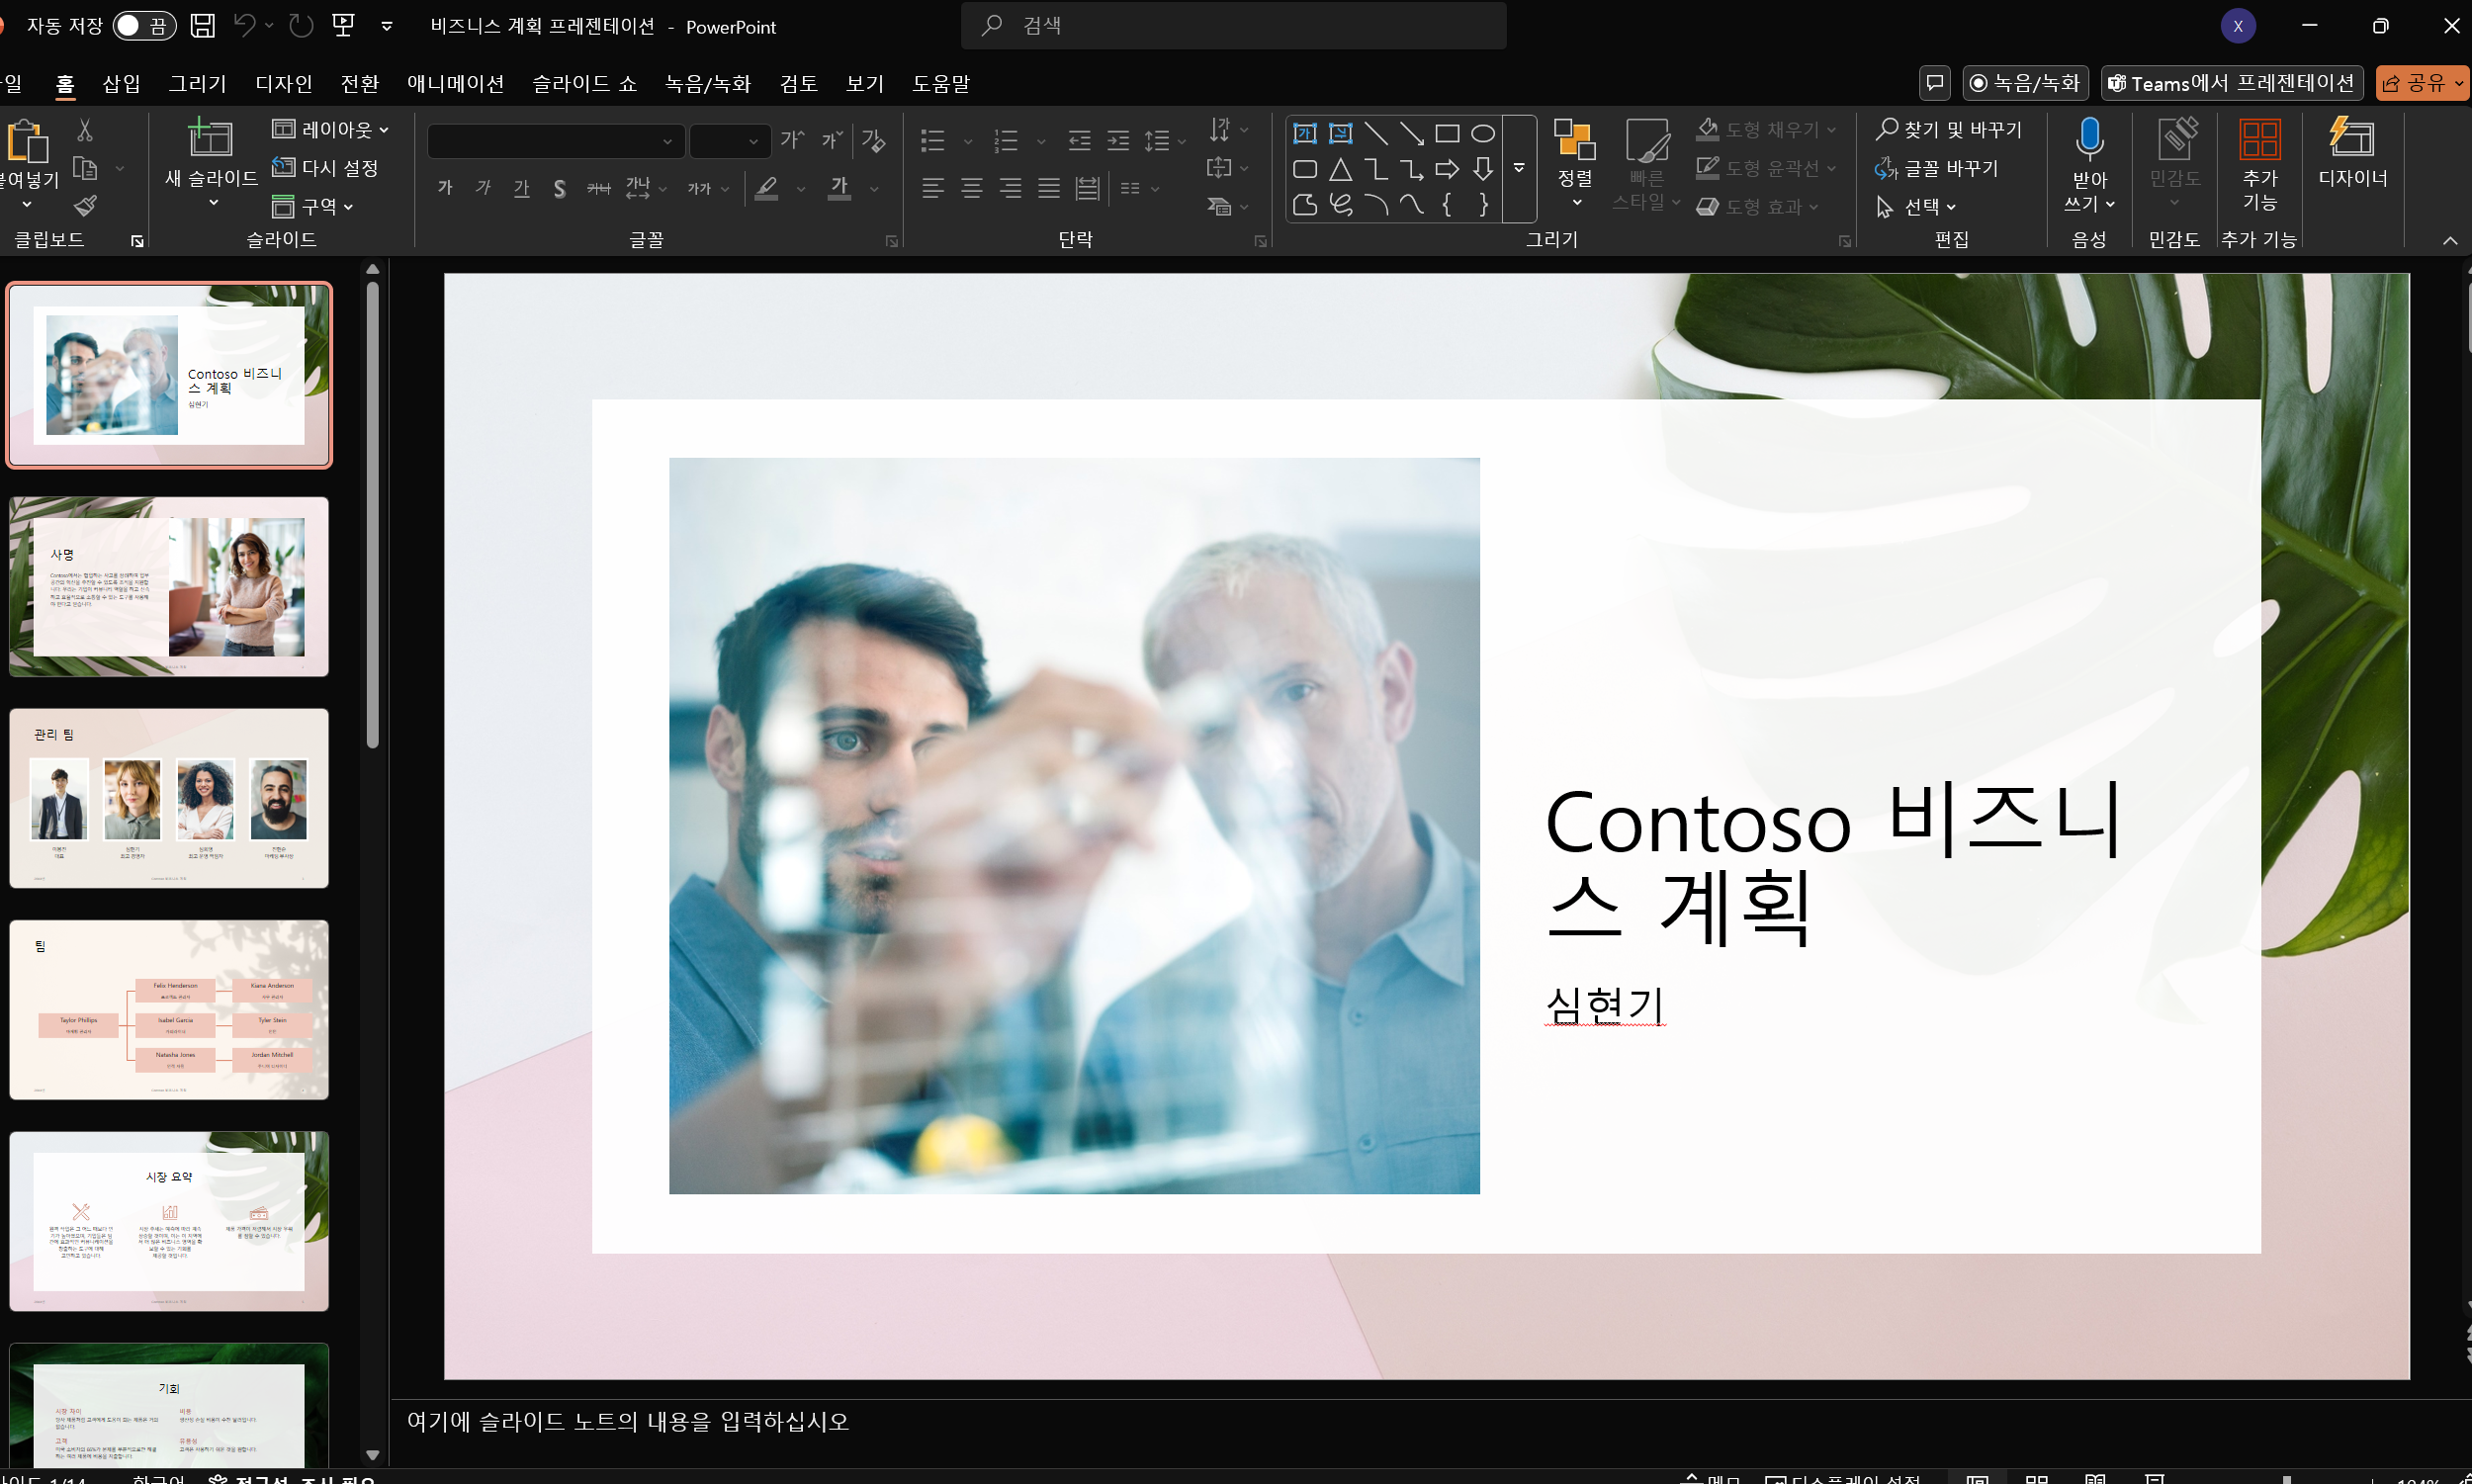This screenshot has width=2472, height=1484.
Task: Click Reset (다시 설정) slide button
Action: coord(326,168)
